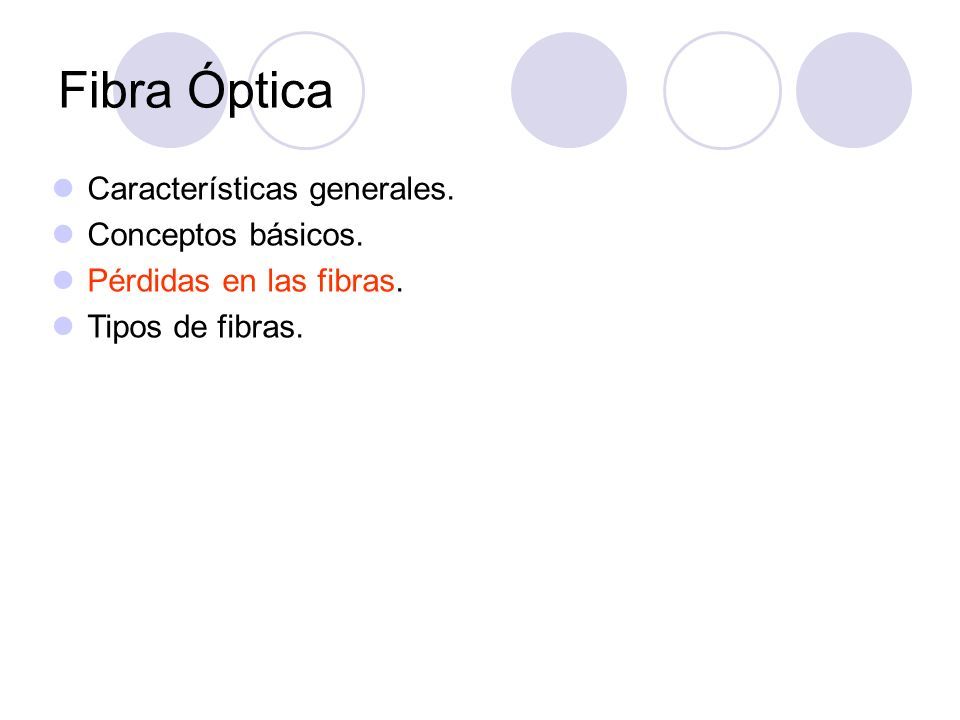Image resolution: width=960 pixels, height=720 pixels.
Task: Click the red "Pérdidas en las fibras" text
Action: (x=241, y=280)
